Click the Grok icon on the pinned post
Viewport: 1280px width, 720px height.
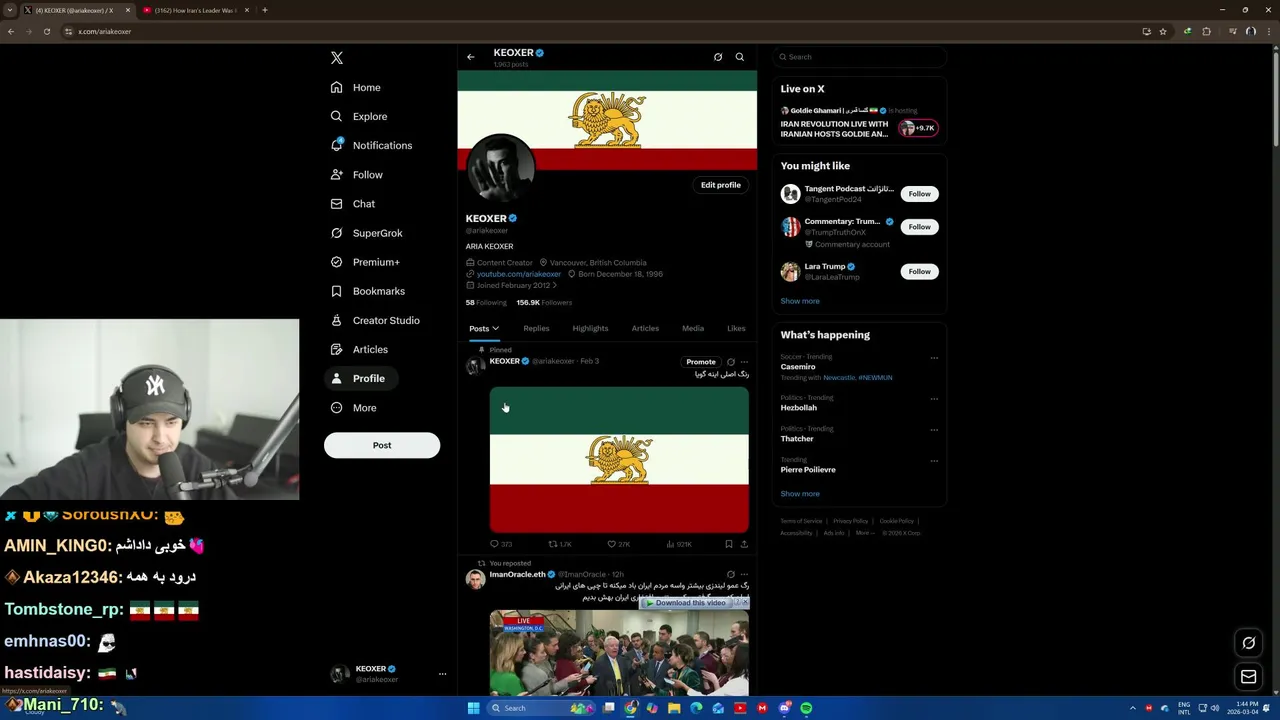[731, 362]
